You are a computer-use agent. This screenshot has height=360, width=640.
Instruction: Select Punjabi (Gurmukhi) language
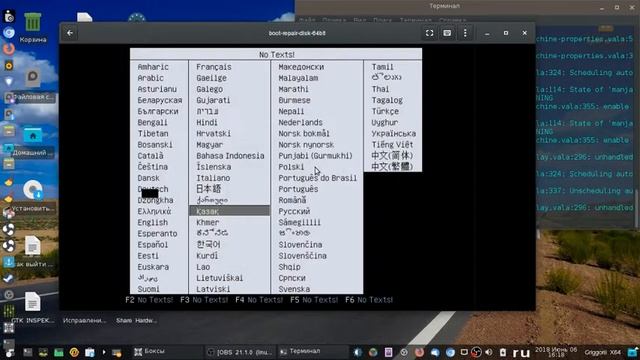tap(316, 156)
